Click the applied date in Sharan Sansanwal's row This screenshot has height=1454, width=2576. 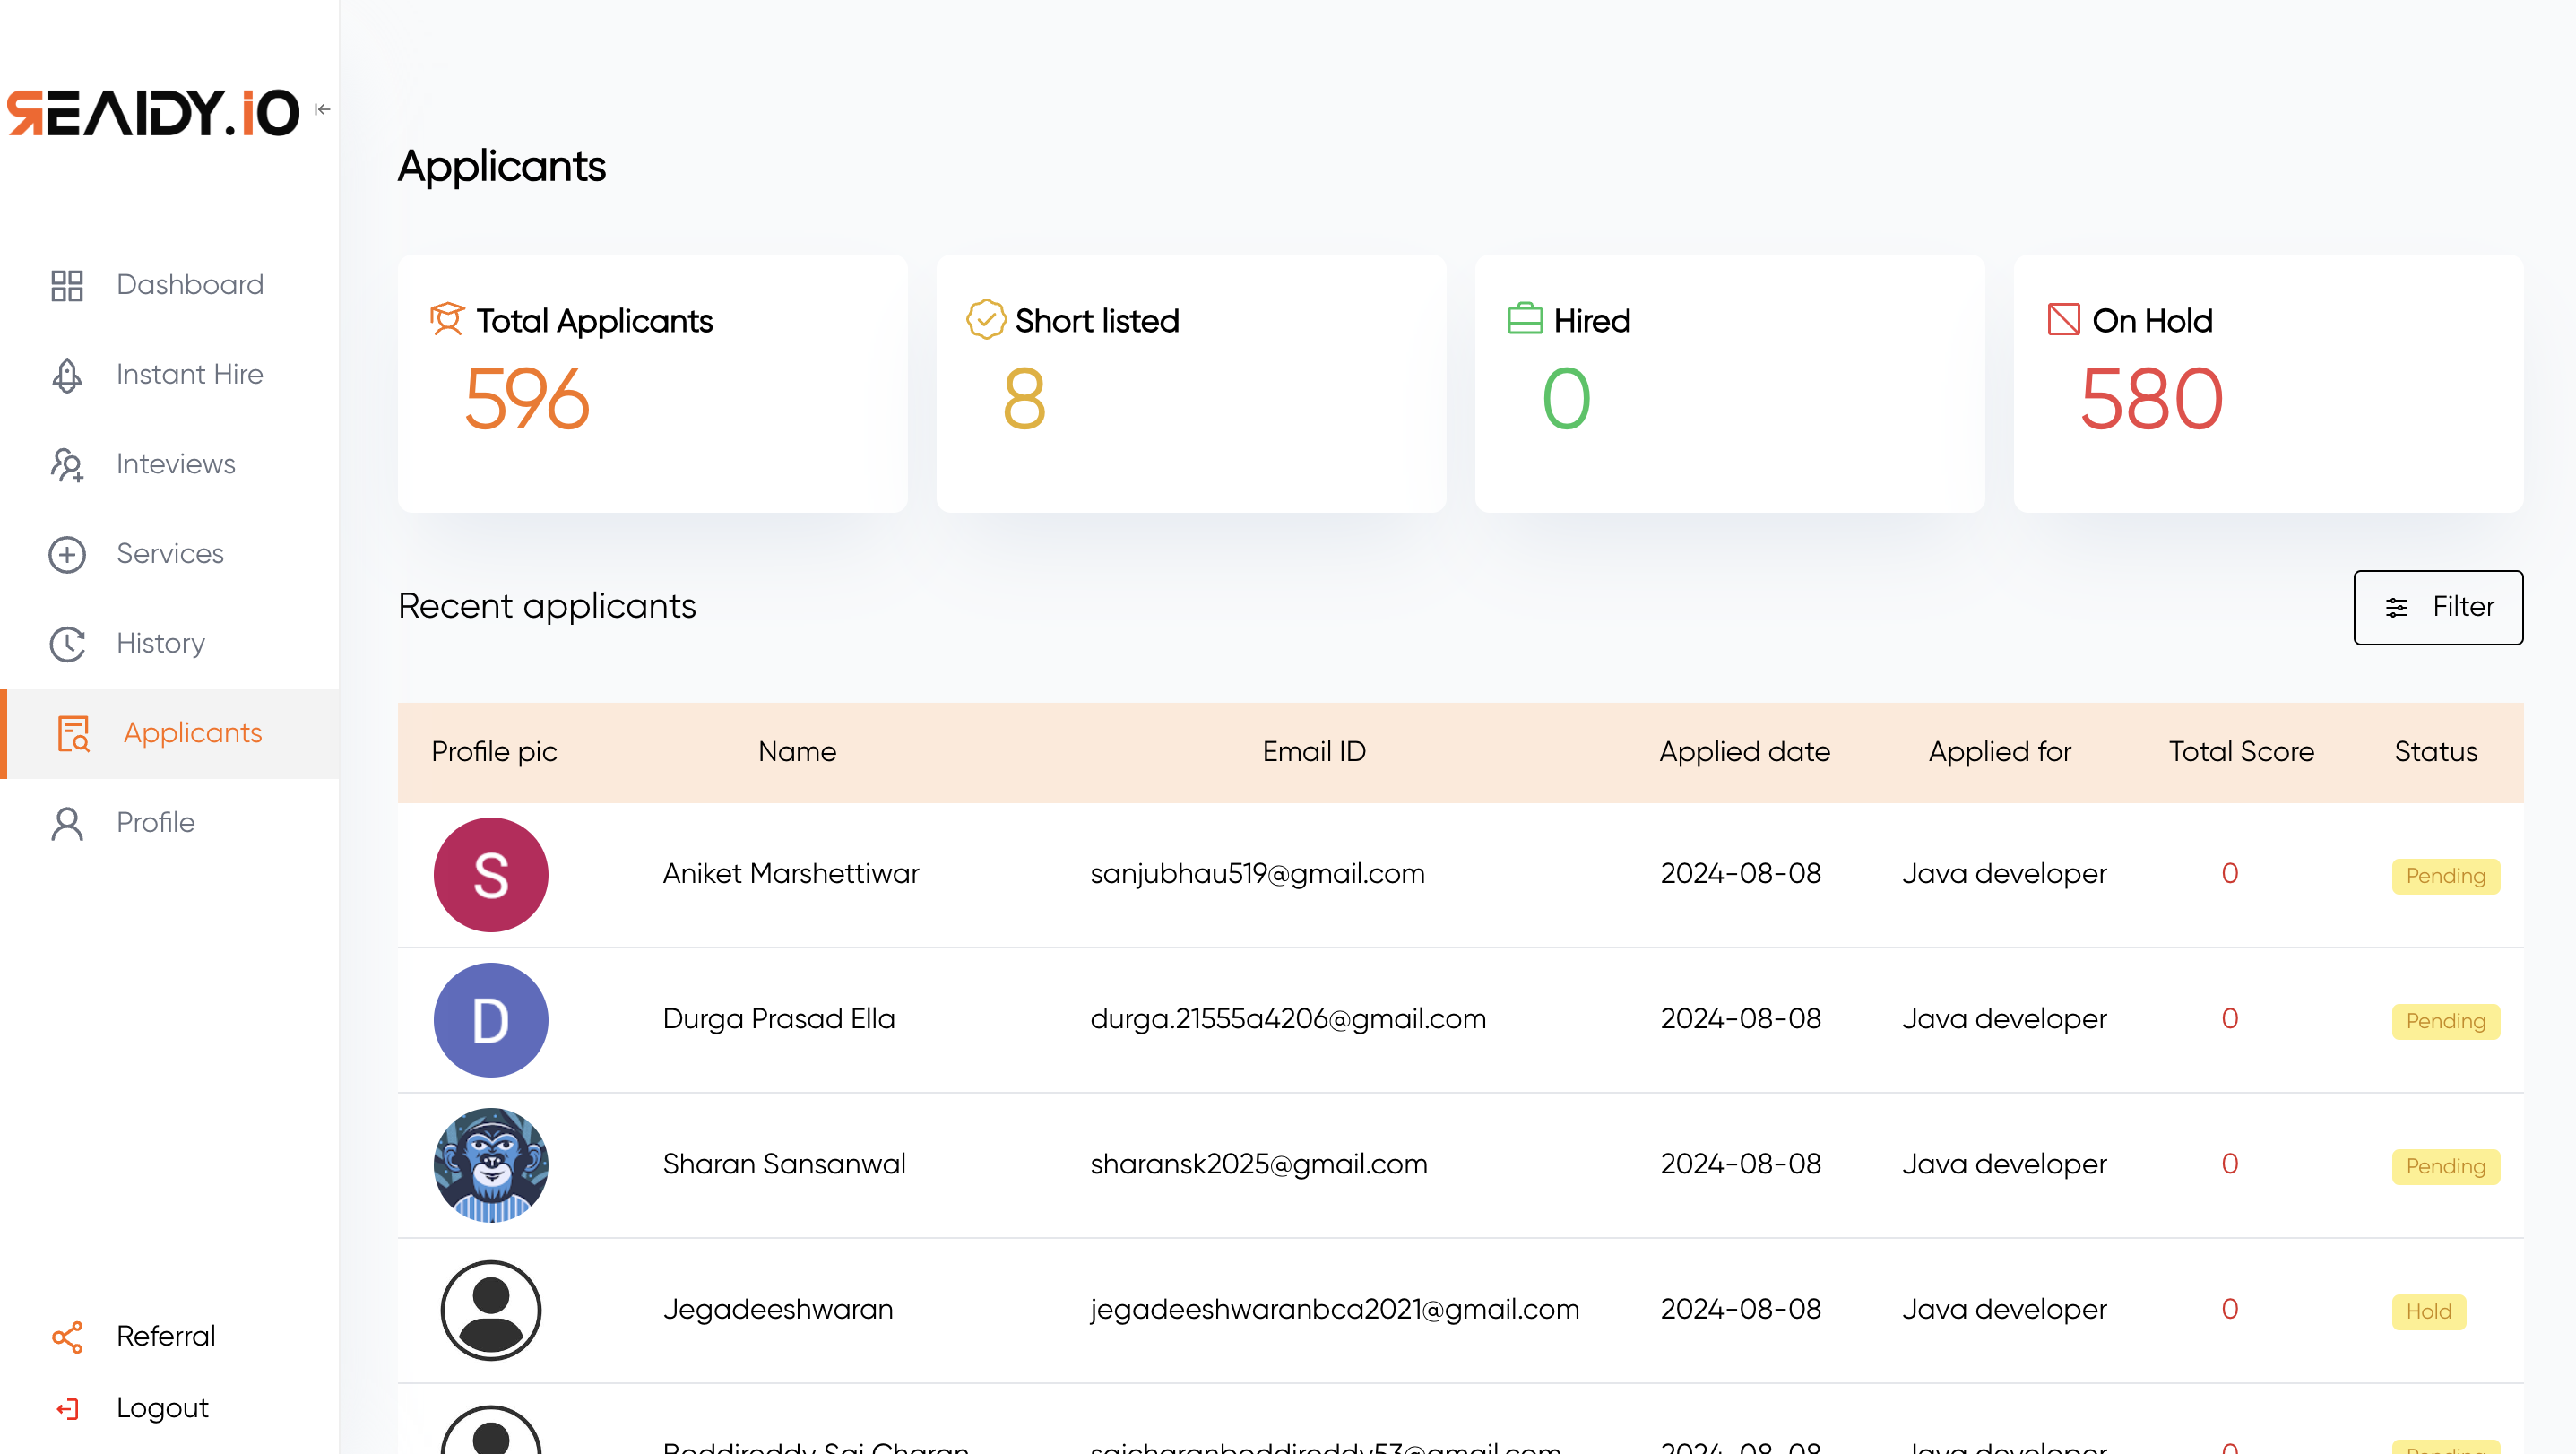click(1740, 1164)
